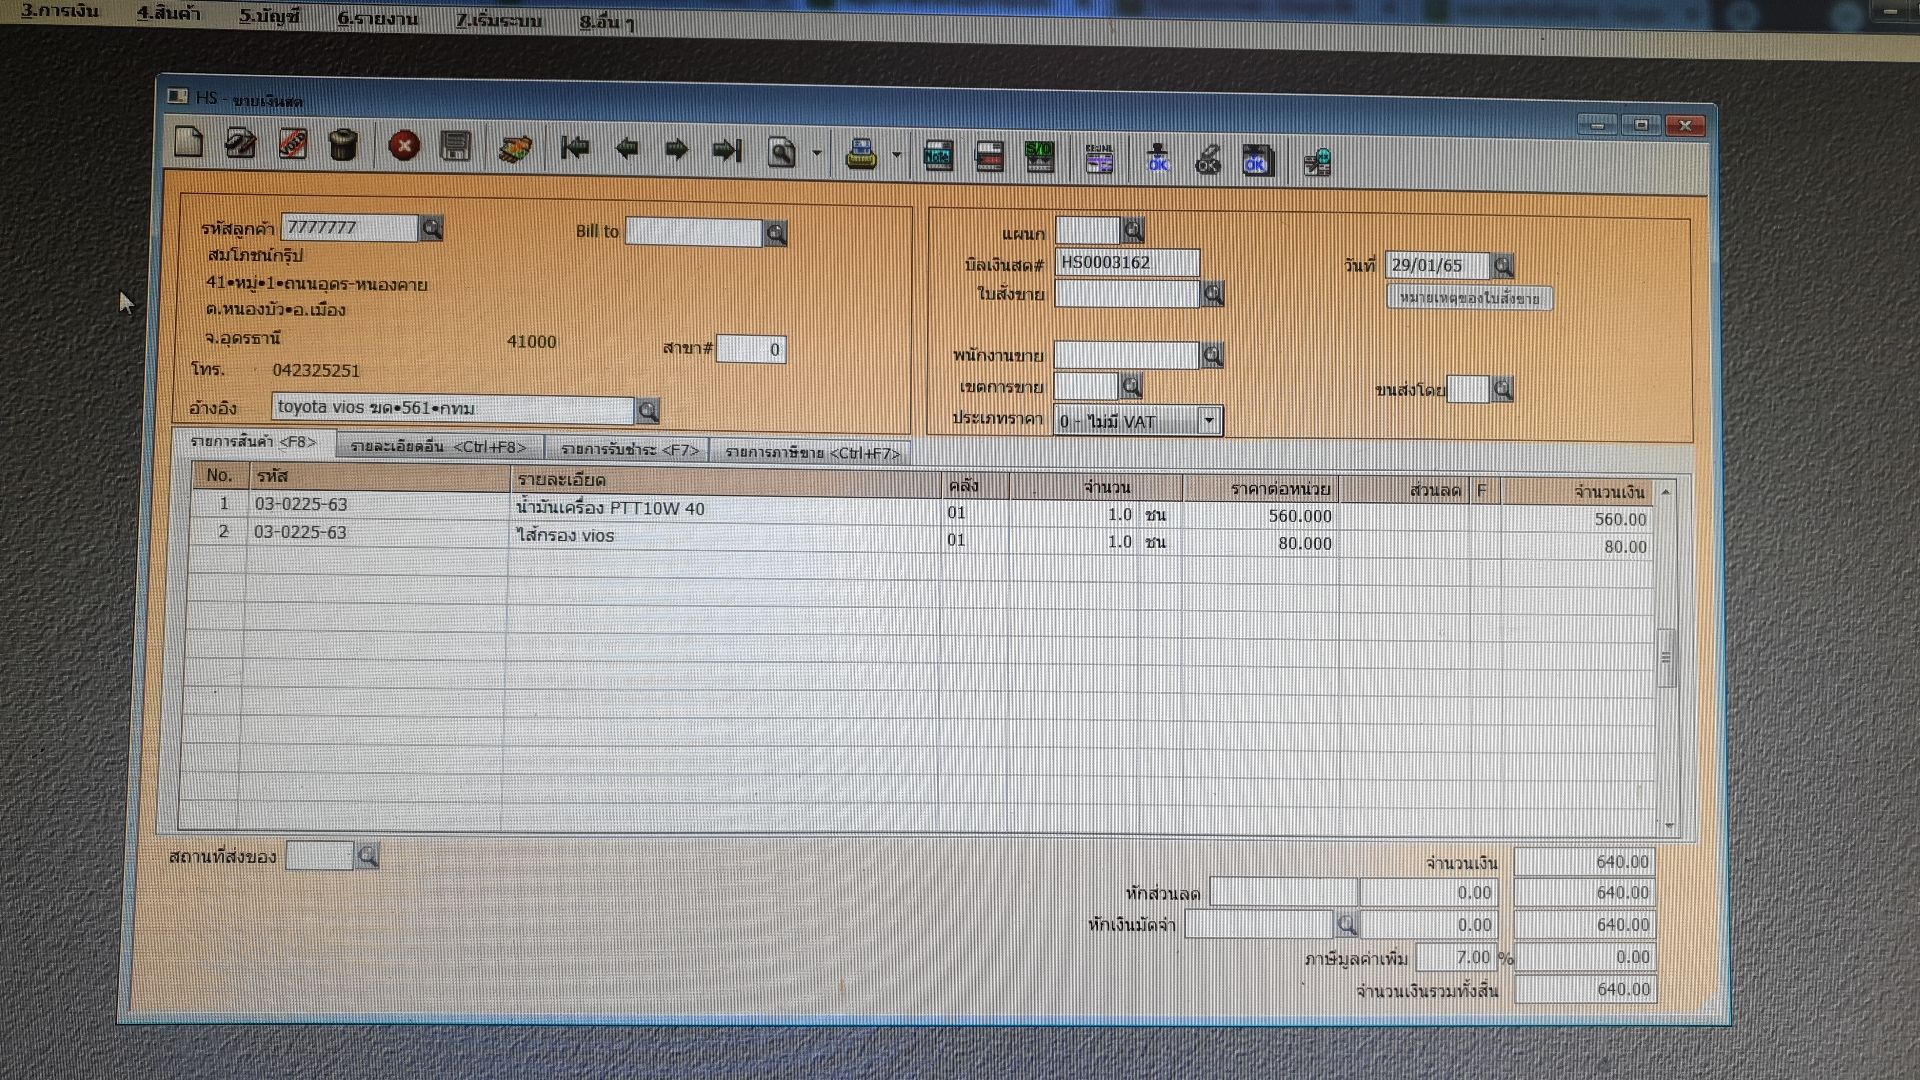The width and height of the screenshot is (1920, 1080).
Task: Click the cash bill number field HS0003162
Action: pyautogui.click(x=1127, y=263)
